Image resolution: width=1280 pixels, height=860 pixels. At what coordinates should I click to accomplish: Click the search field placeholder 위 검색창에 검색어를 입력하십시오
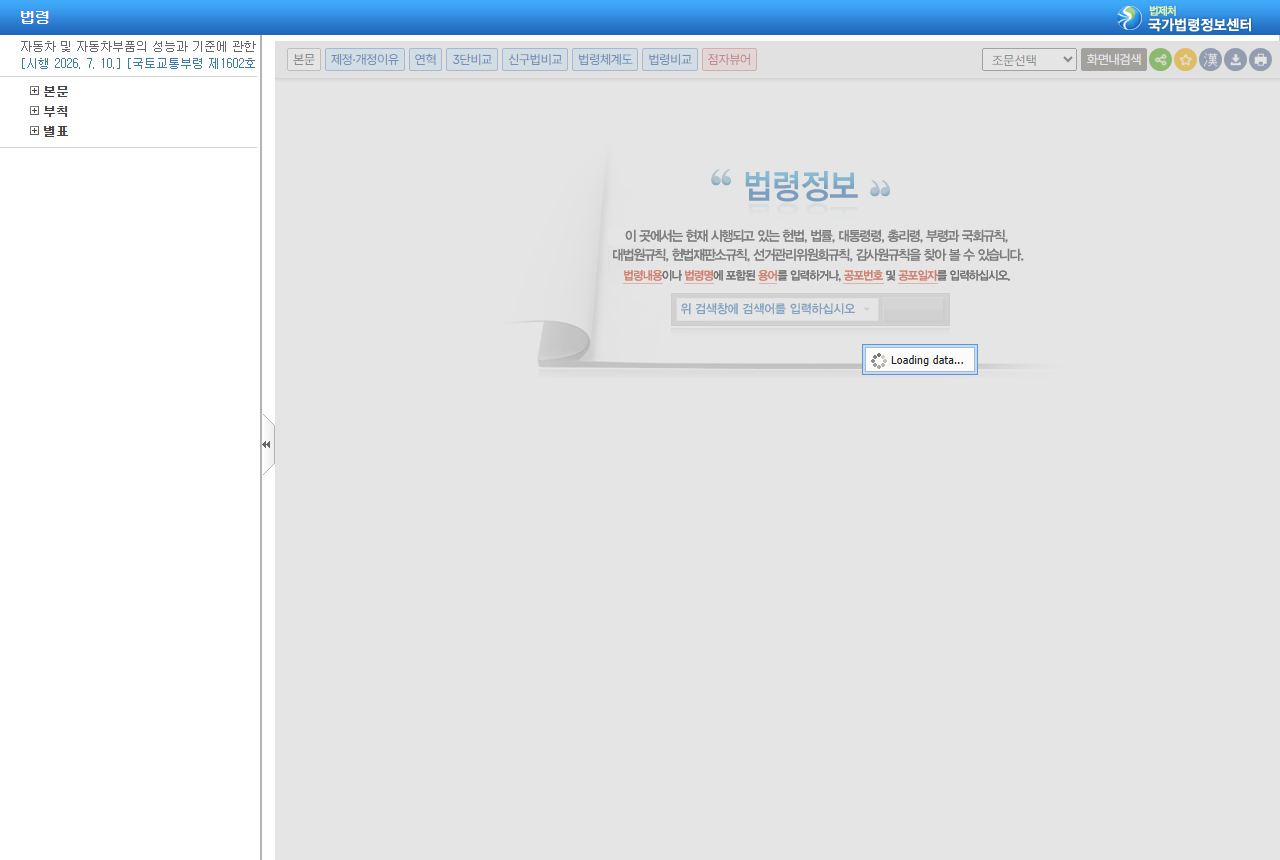coord(768,309)
